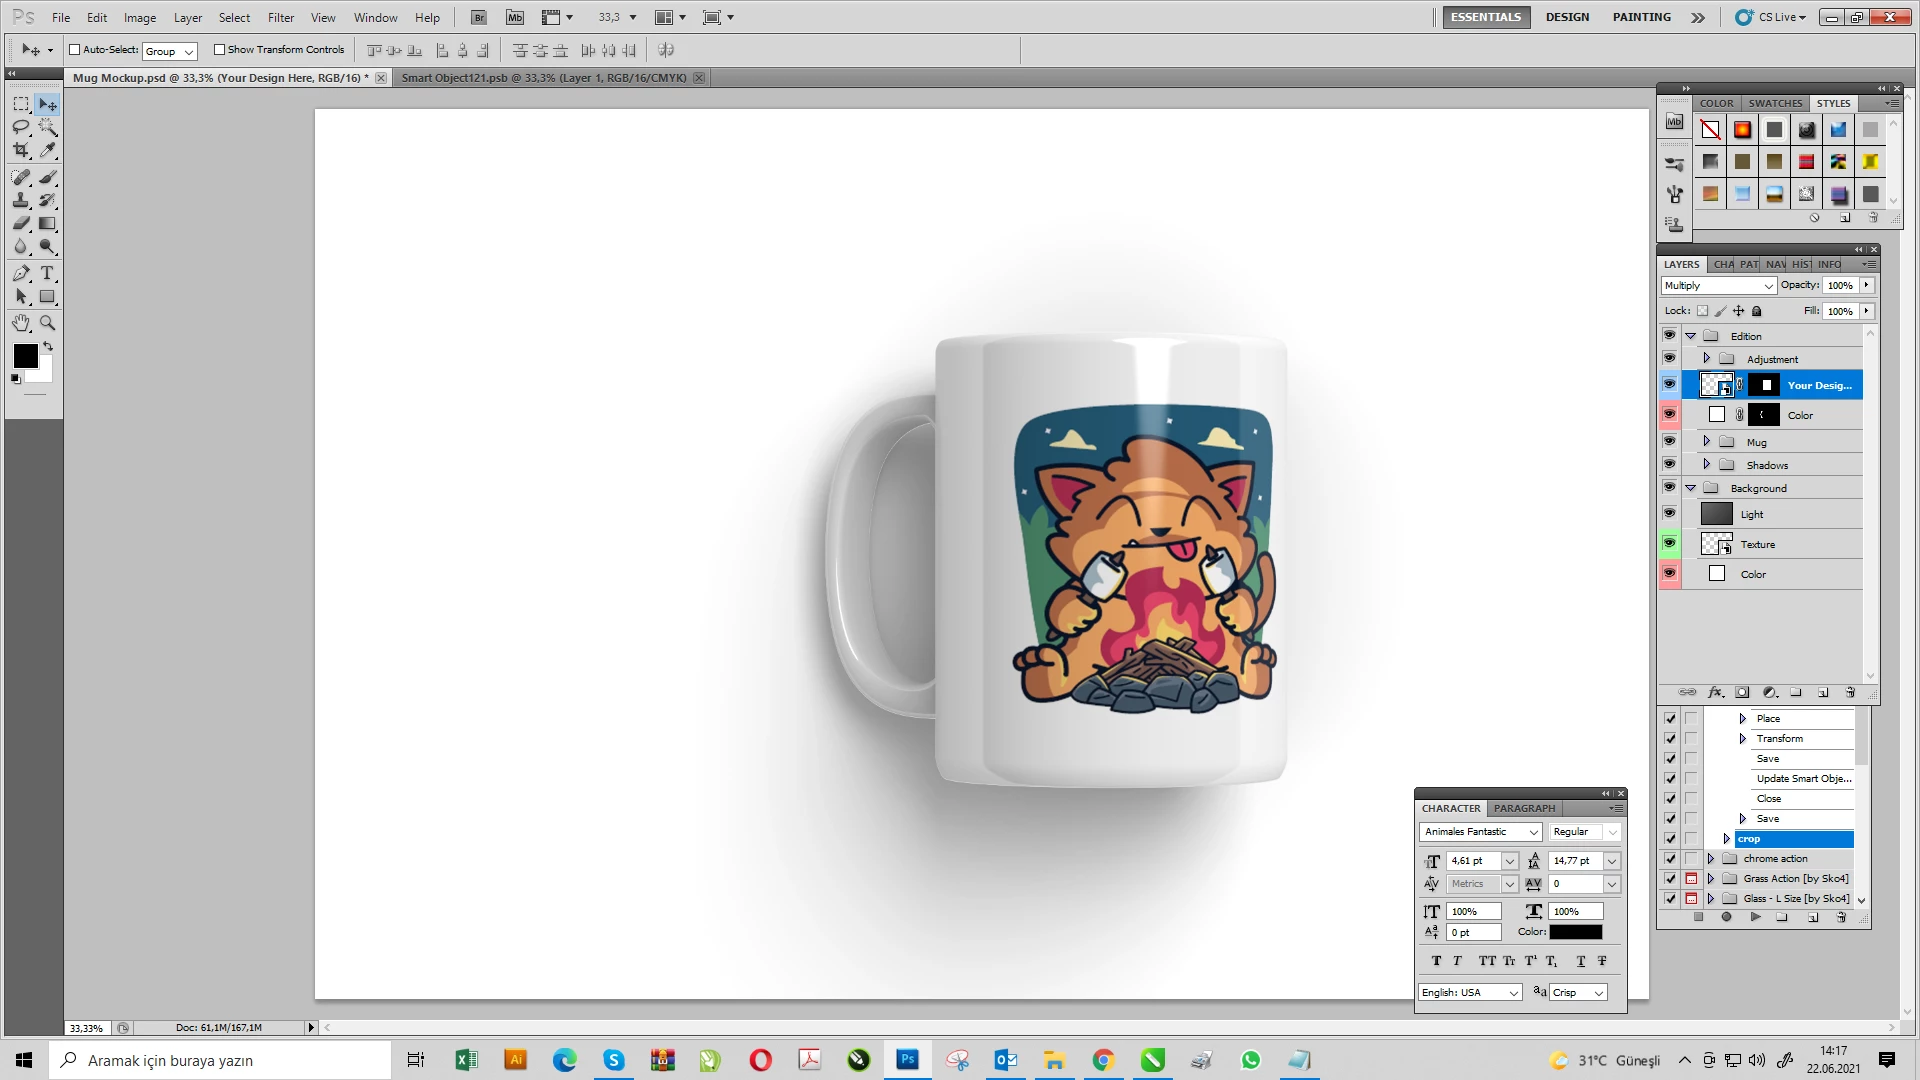Switch to the Smart Object121.psb tab
The height and width of the screenshot is (1080, 1920).
click(x=543, y=78)
